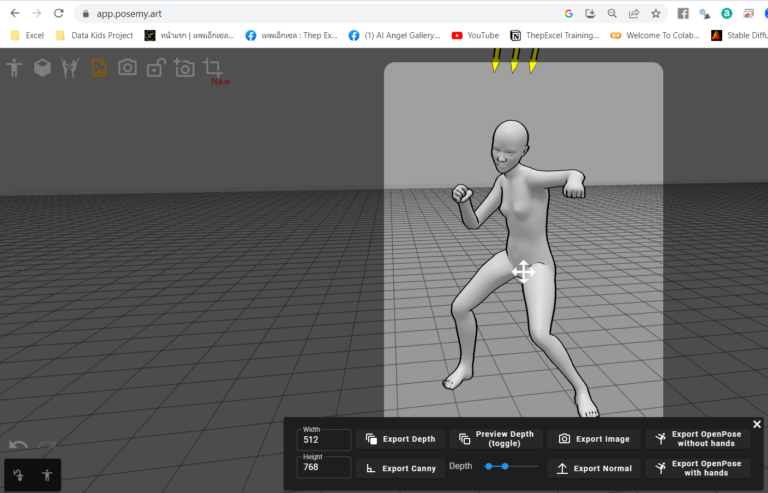Close the export panel with X
Image resolution: width=768 pixels, height=493 pixels.
coord(757,424)
